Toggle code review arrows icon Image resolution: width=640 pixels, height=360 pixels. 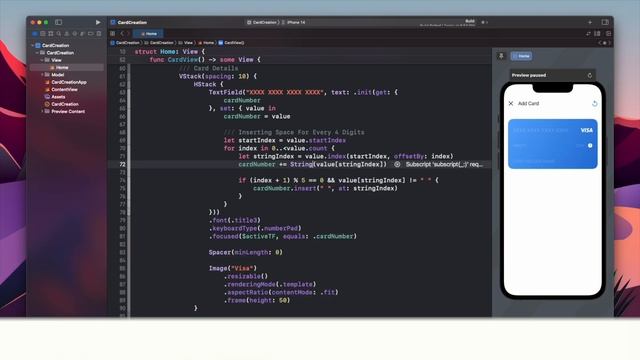pos(588,33)
